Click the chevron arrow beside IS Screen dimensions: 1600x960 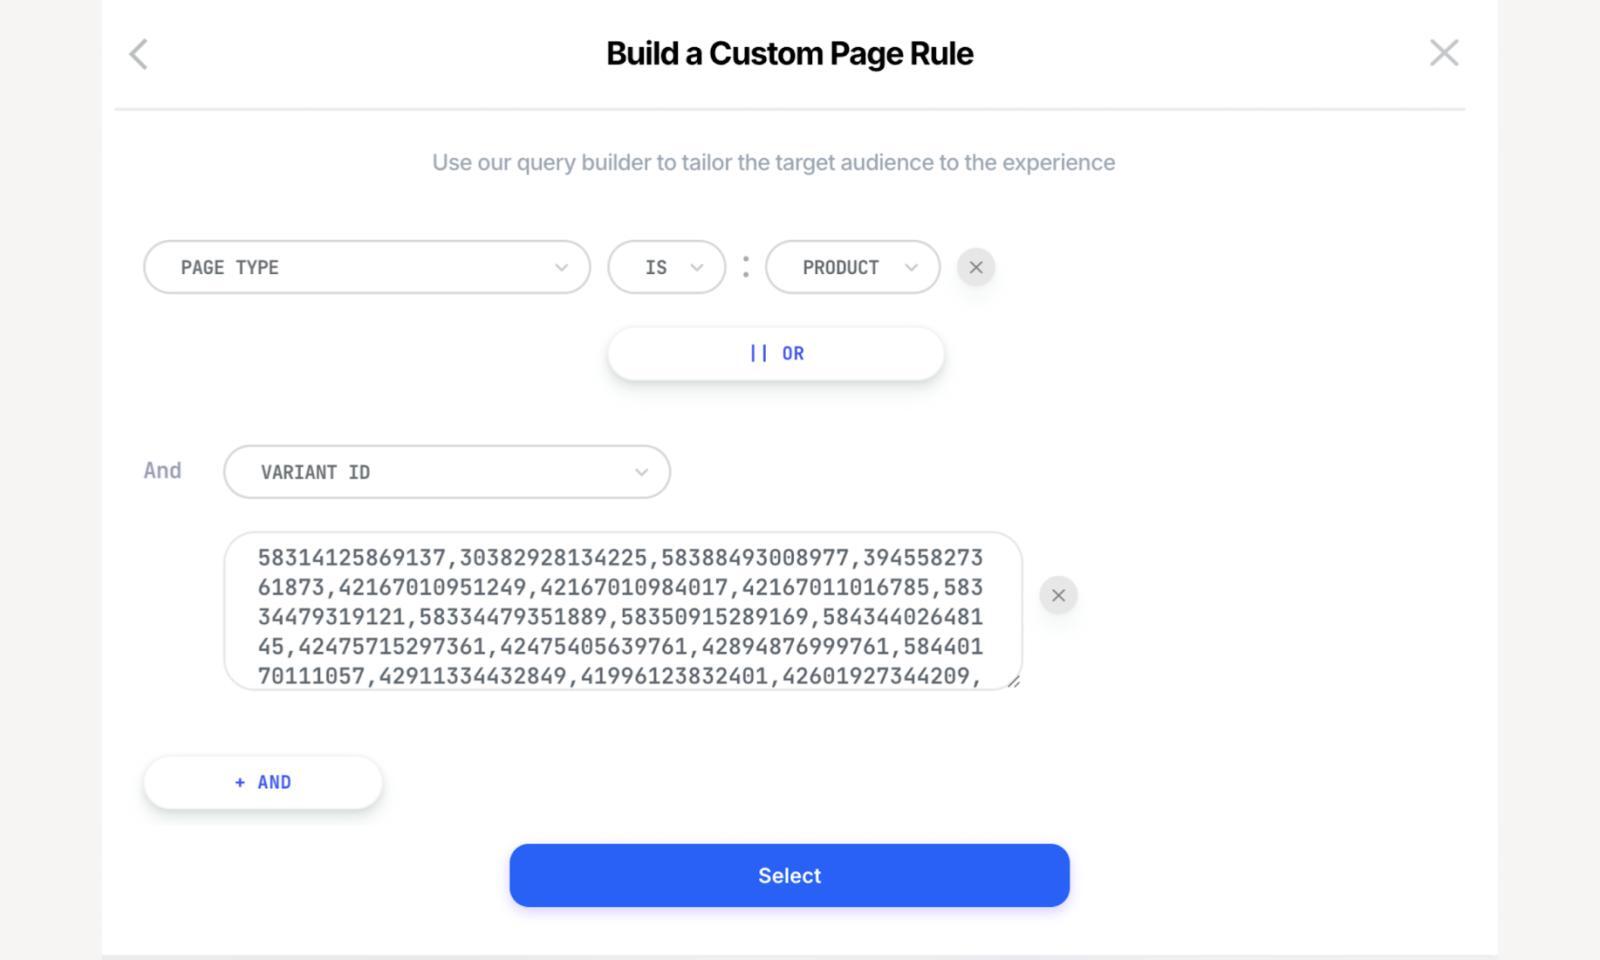click(697, 268)
